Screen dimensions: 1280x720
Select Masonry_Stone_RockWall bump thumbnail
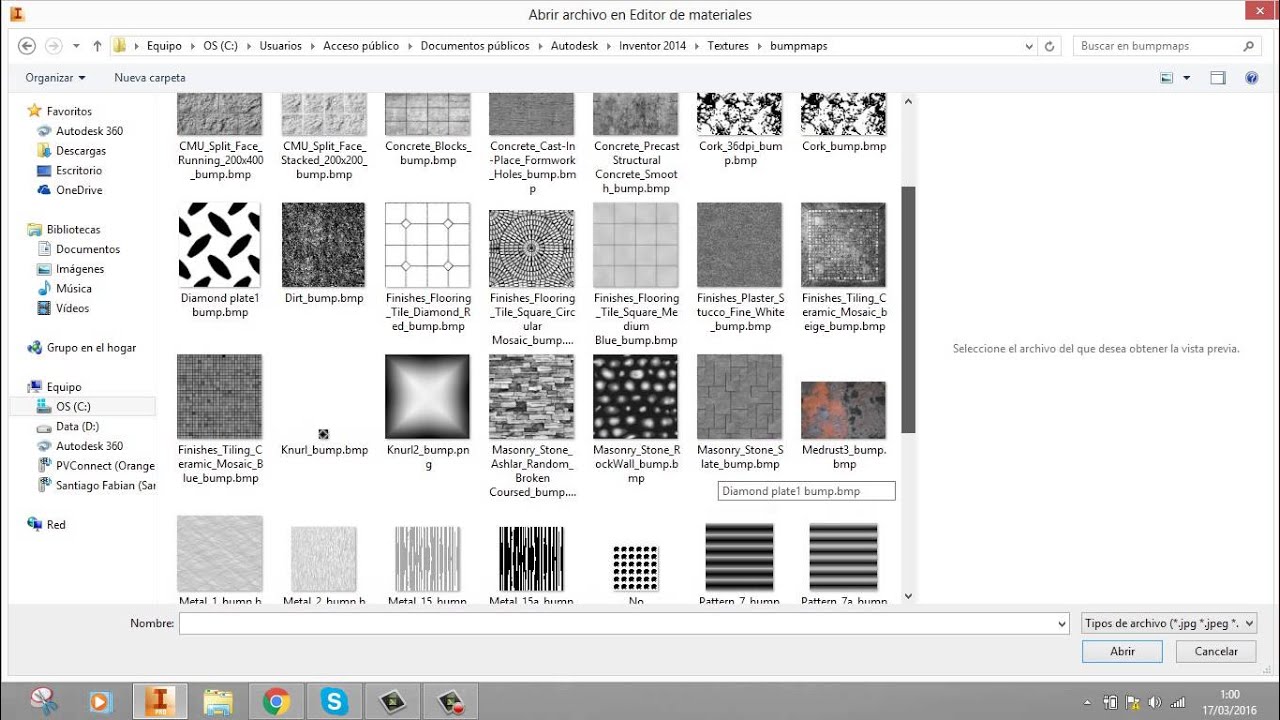635,397
